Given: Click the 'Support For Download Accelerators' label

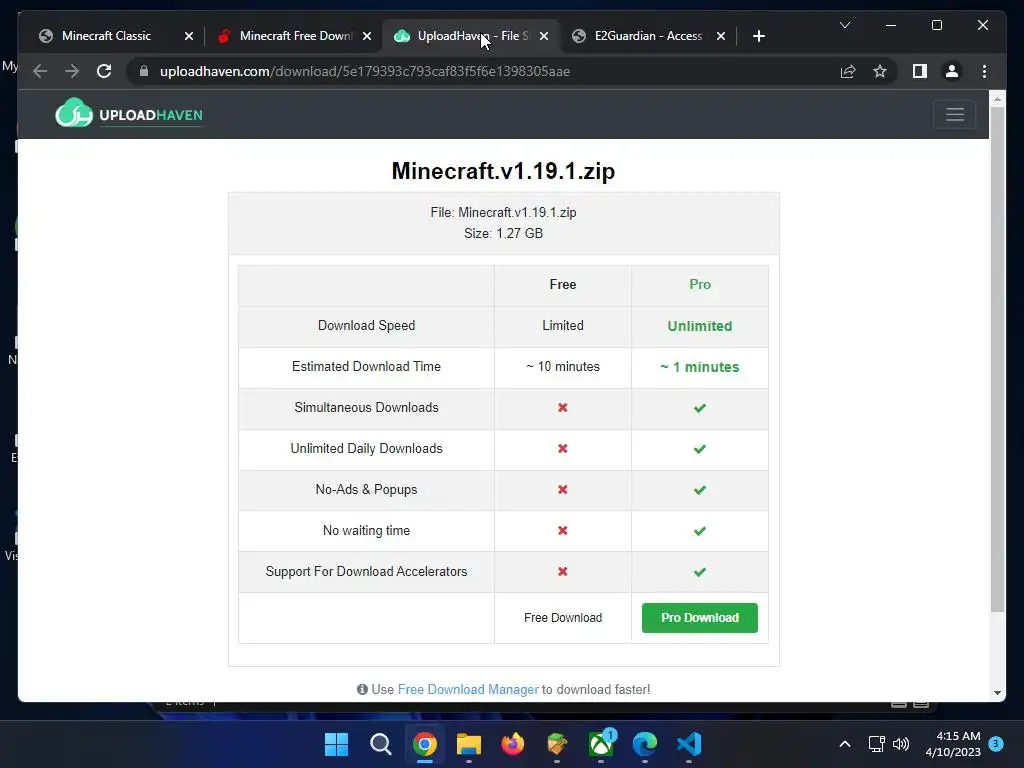Looking at the screenshot, I should [366, 571].
